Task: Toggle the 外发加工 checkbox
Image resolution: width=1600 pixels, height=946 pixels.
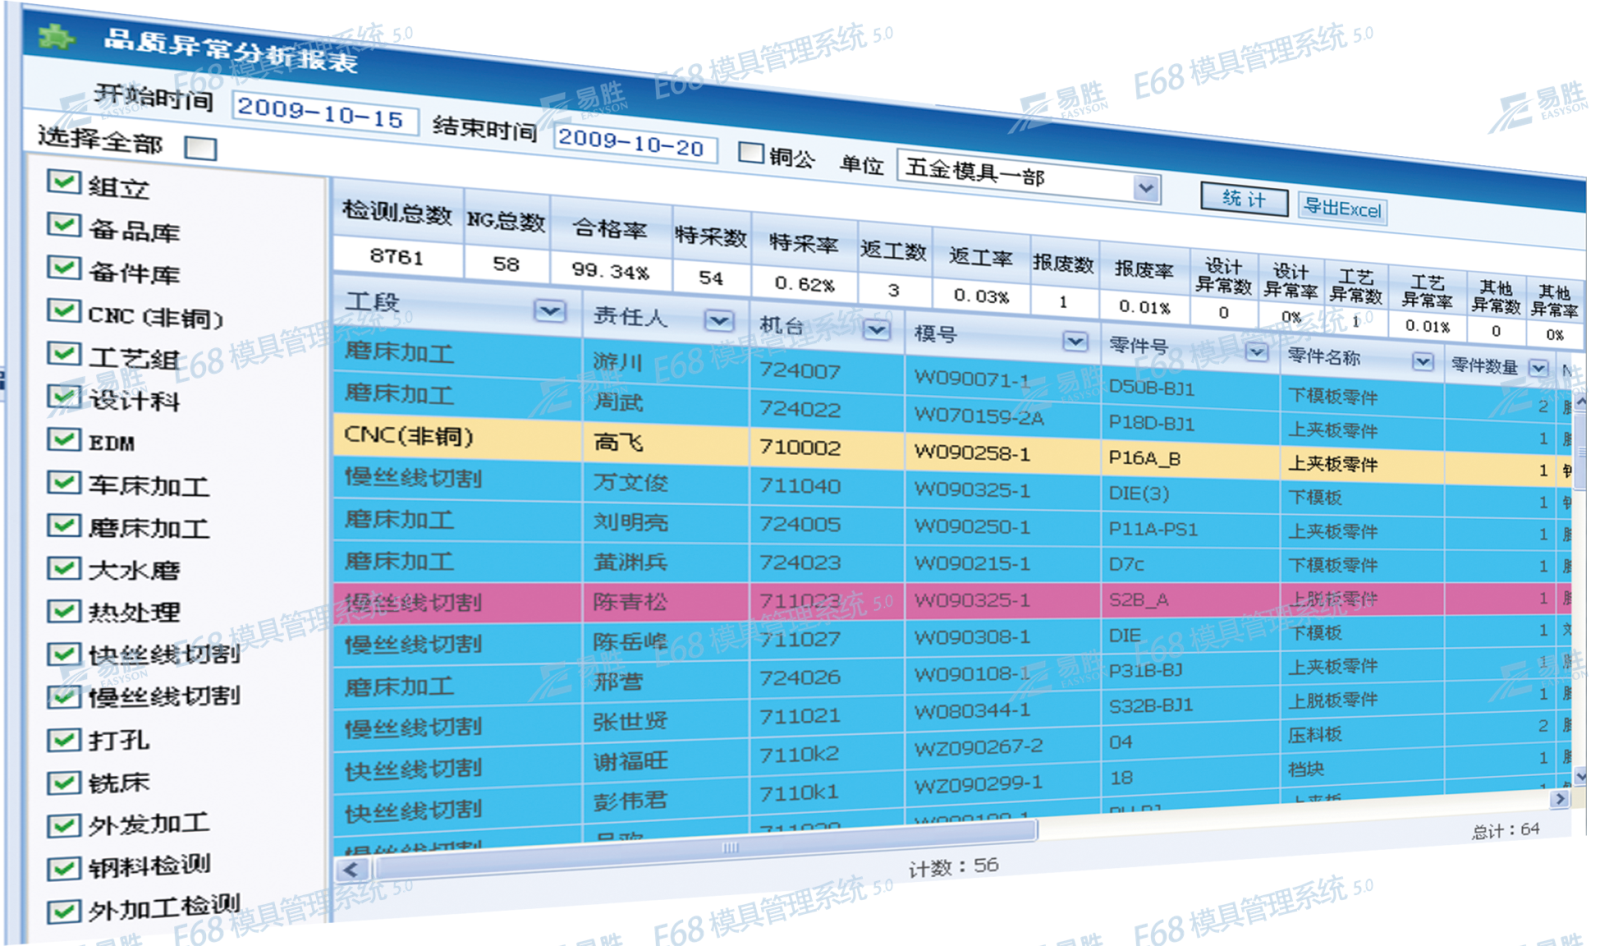Action: [64, 825]
